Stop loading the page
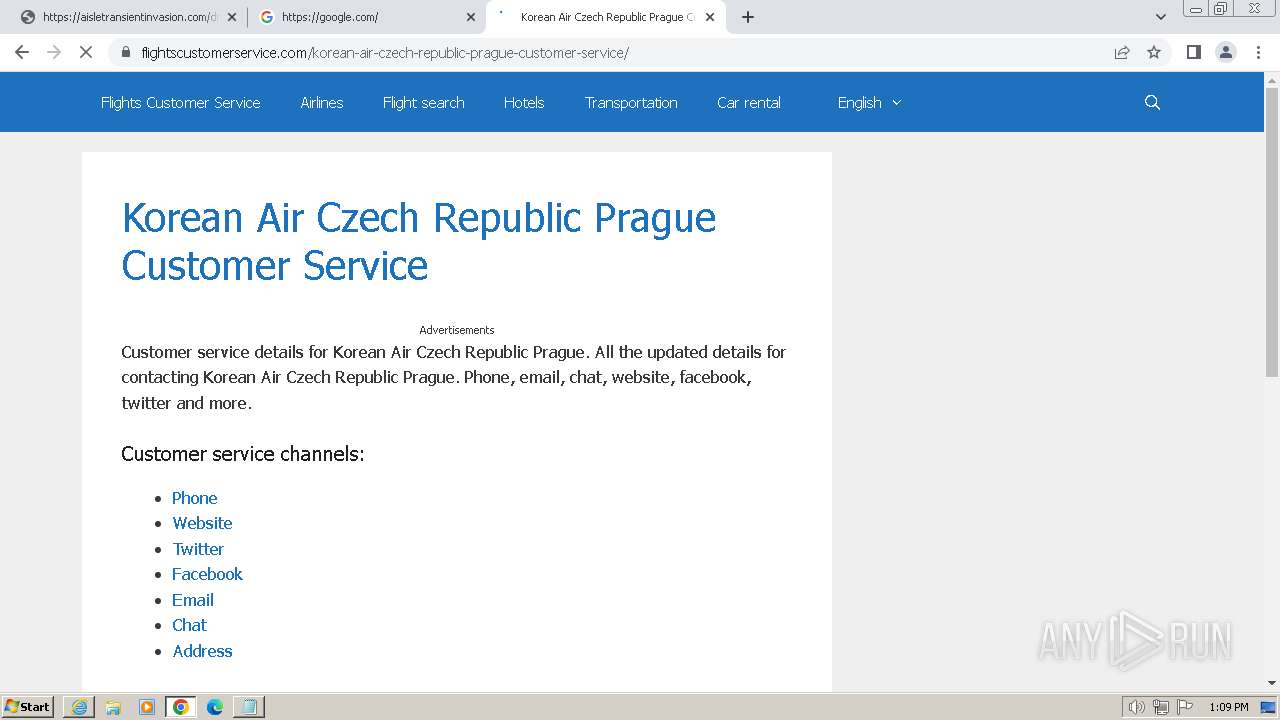This screenshot has height=720, width=1280. click(86, 52)
